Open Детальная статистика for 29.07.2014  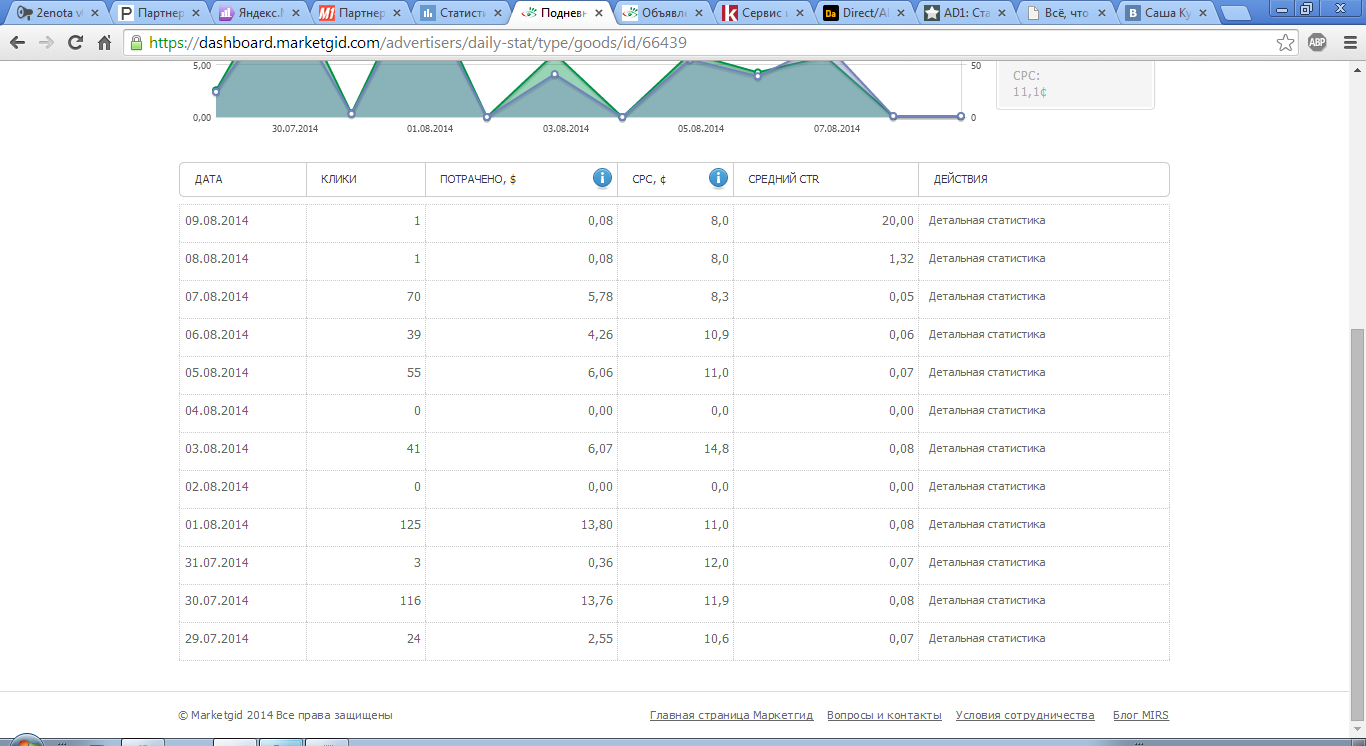pyautogui.click(x=987, y=638)
